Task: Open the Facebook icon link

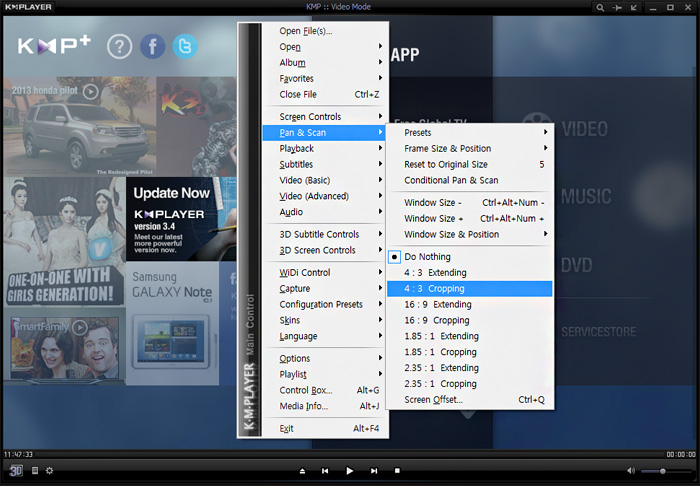Action: 152,46
